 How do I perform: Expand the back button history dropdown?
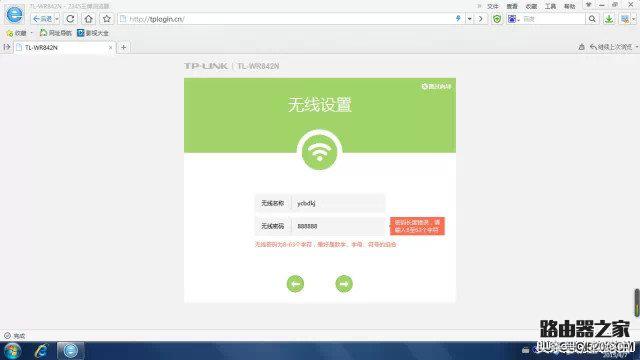tap(57, 19)
